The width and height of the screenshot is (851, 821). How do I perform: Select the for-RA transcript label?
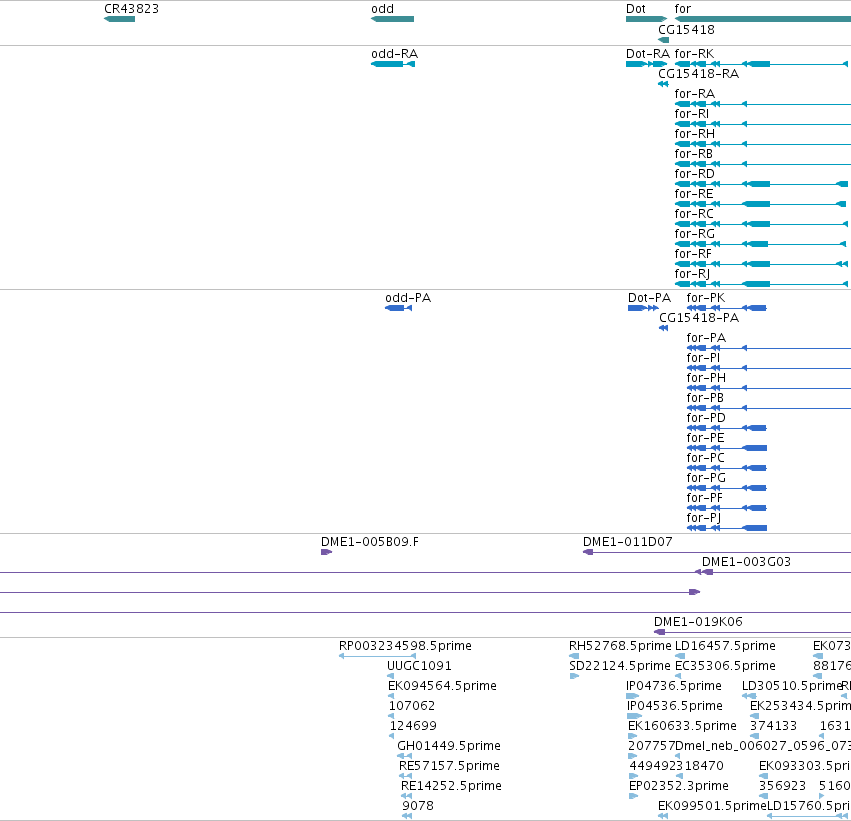(695, 94)
